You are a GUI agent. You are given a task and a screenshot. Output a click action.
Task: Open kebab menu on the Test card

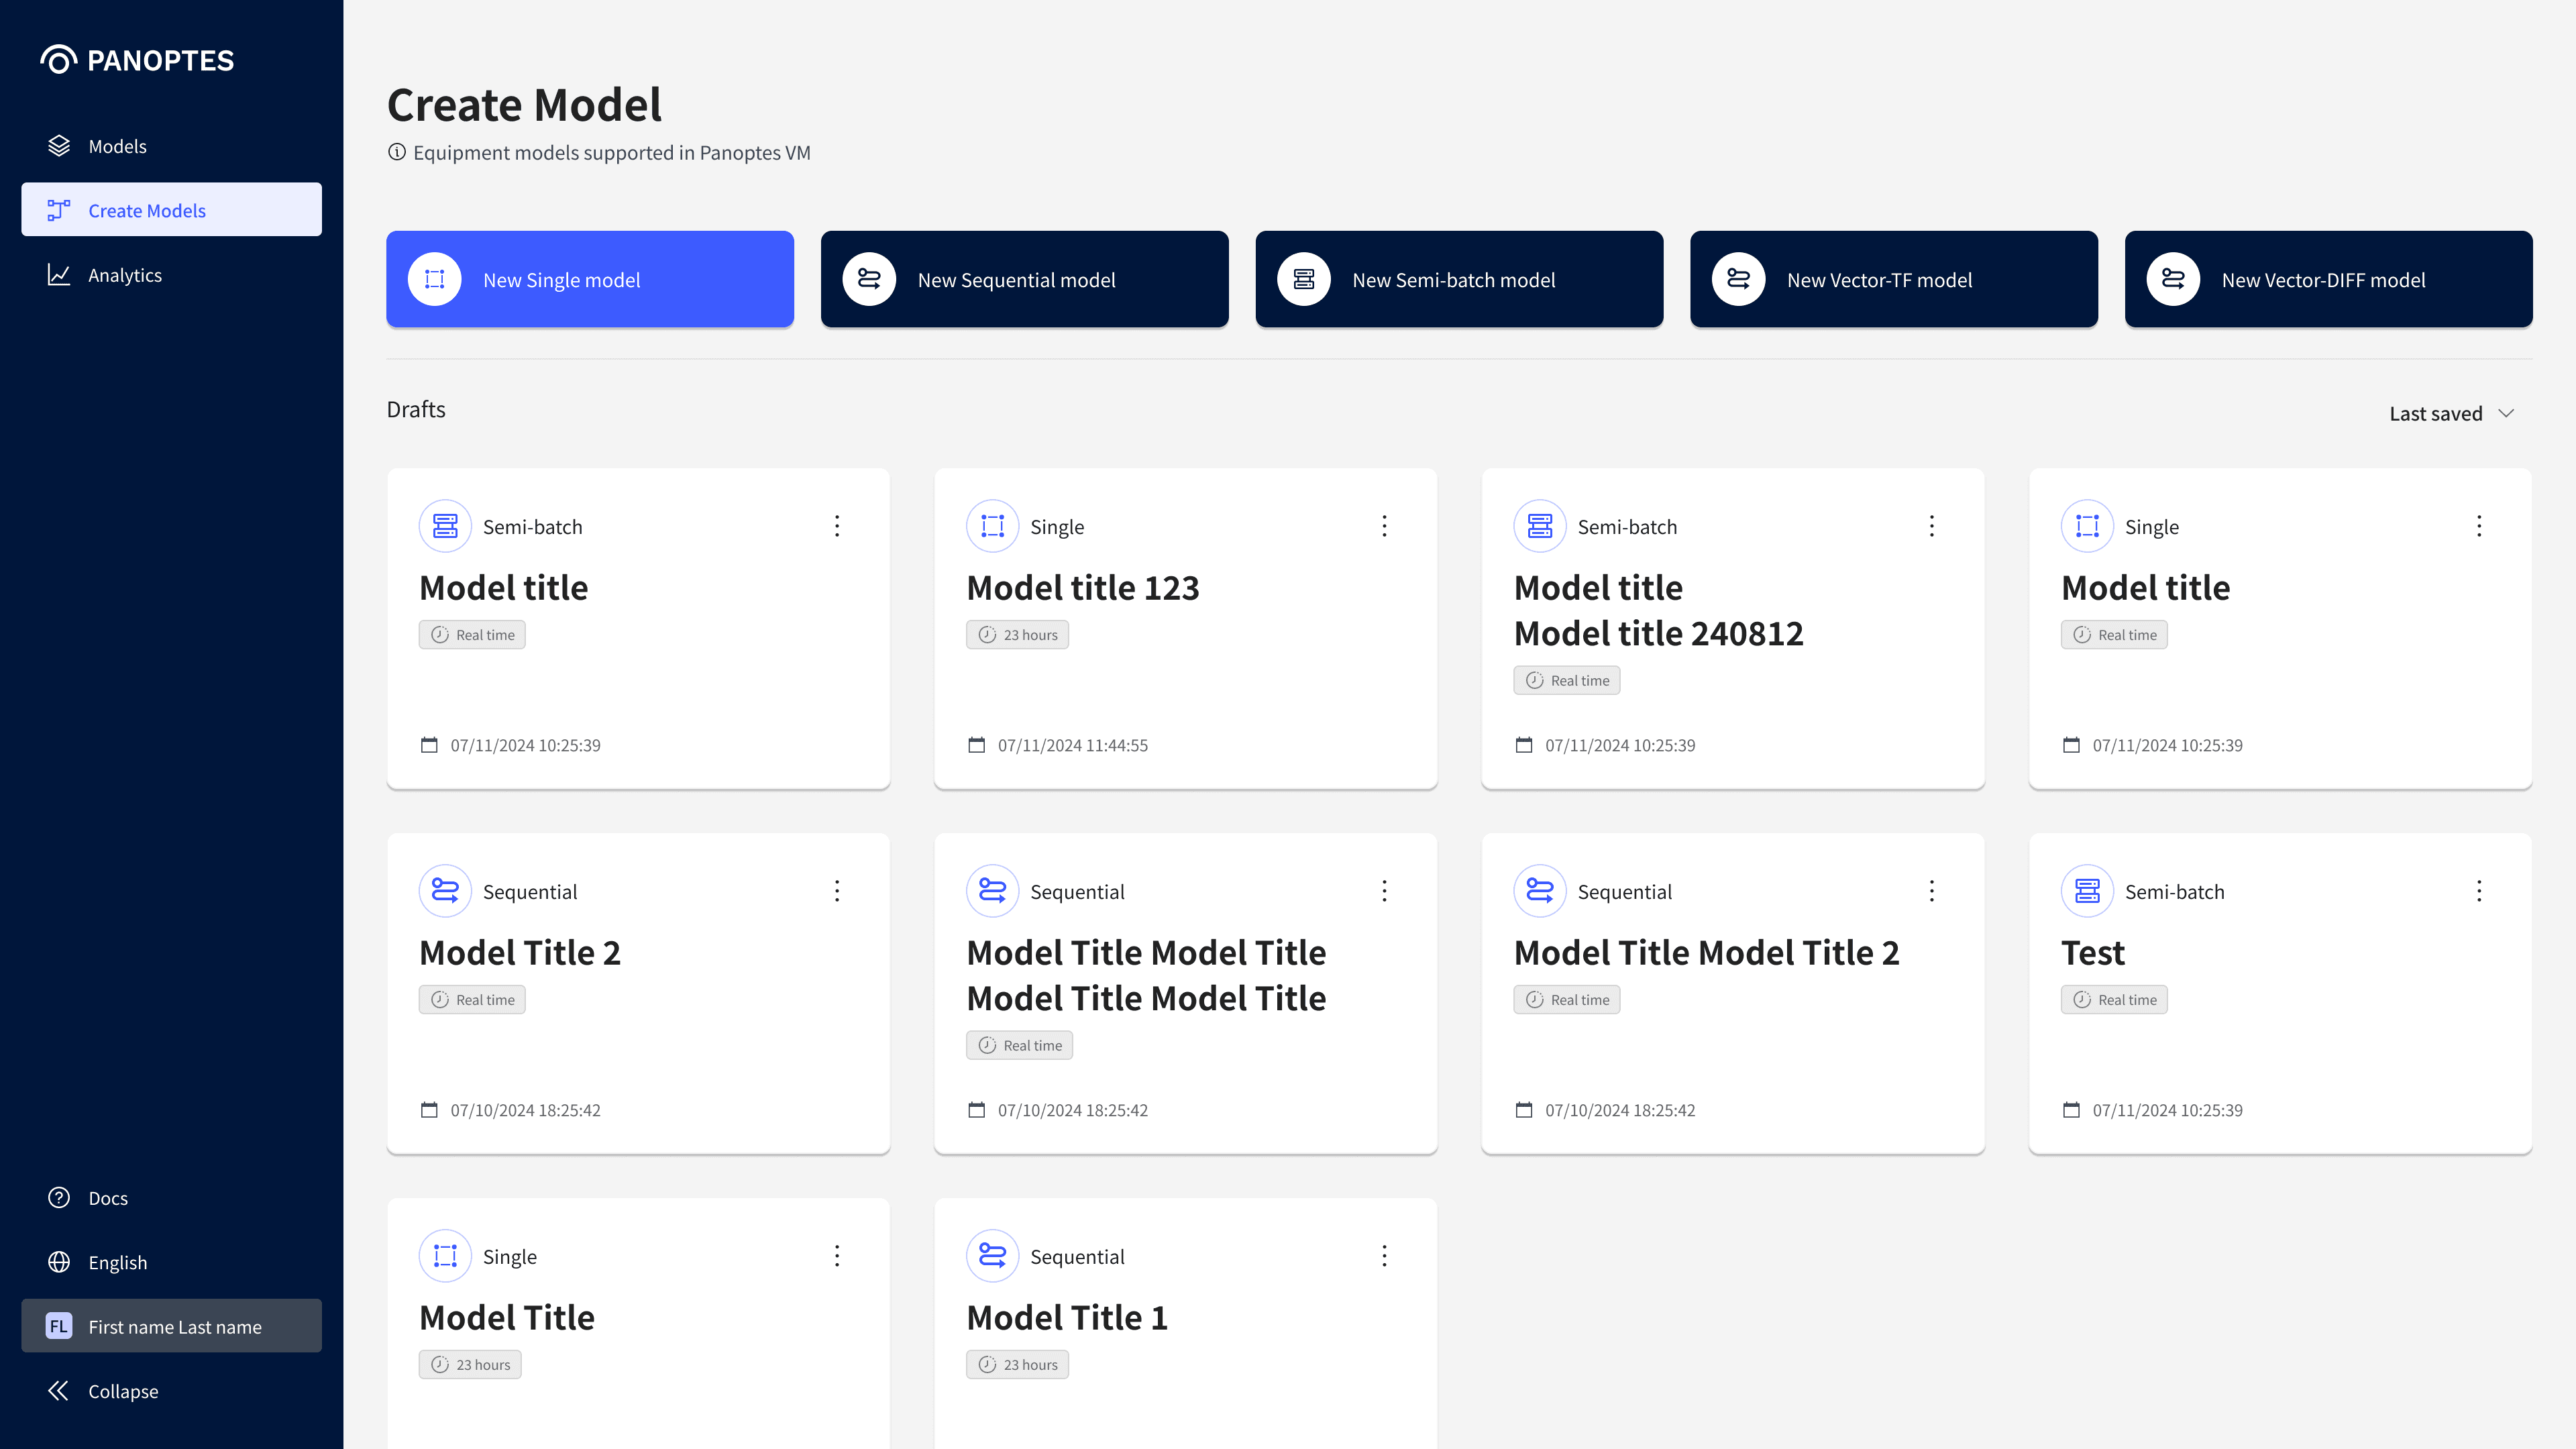2479,891
